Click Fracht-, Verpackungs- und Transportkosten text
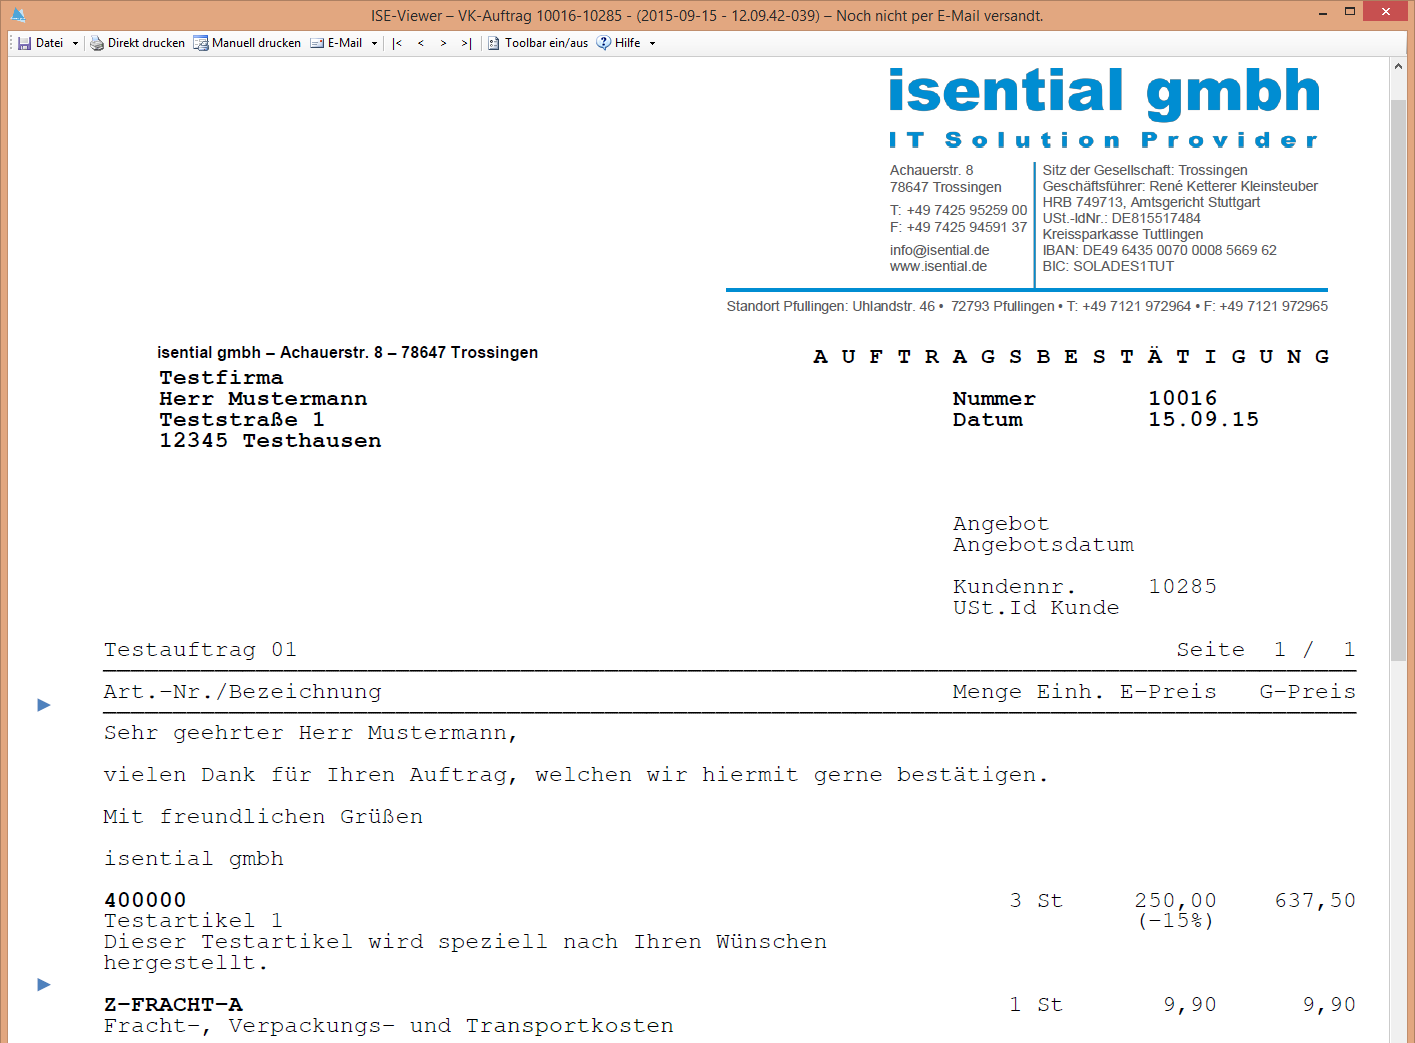The height and width of the screenshot is (1043, 1415). click(x=389, y=1025)
